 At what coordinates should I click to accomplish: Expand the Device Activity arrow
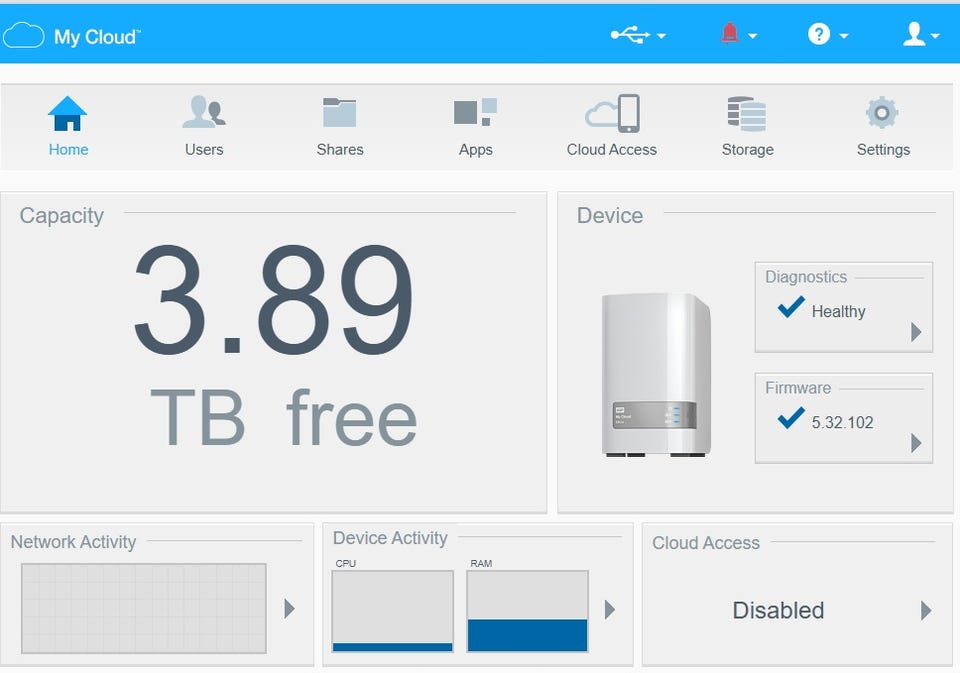coord(609,609)
